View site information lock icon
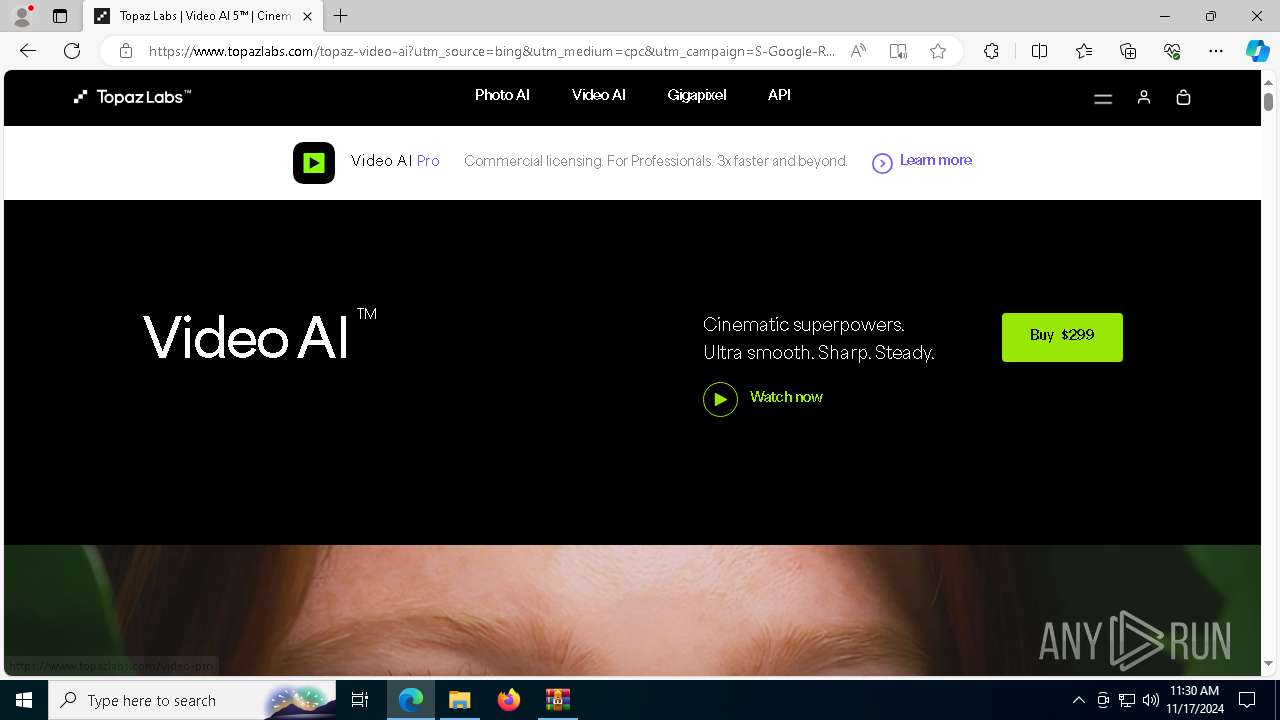 pos(125,51)
